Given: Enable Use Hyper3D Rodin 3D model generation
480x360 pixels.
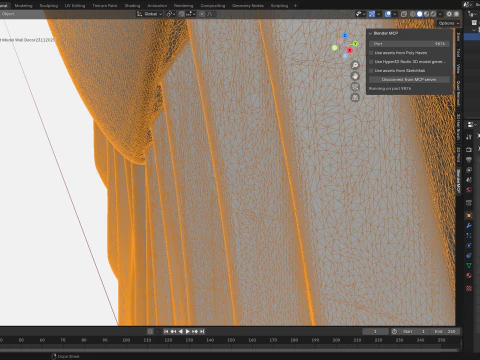Looking at the screenshot, I should click(x=371, y=62).
